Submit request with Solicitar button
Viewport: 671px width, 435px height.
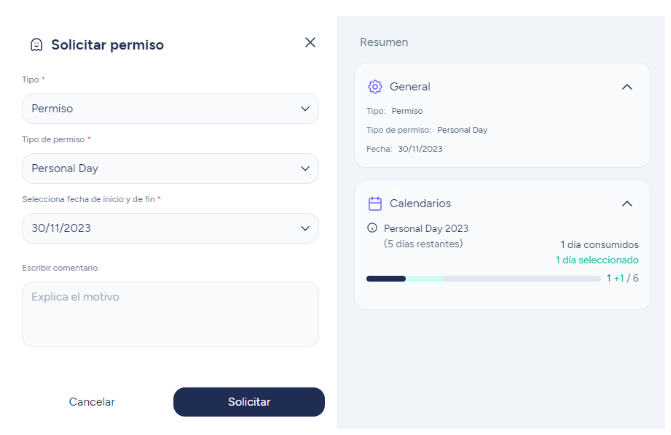pyautogui.click(x=249, y=402)
